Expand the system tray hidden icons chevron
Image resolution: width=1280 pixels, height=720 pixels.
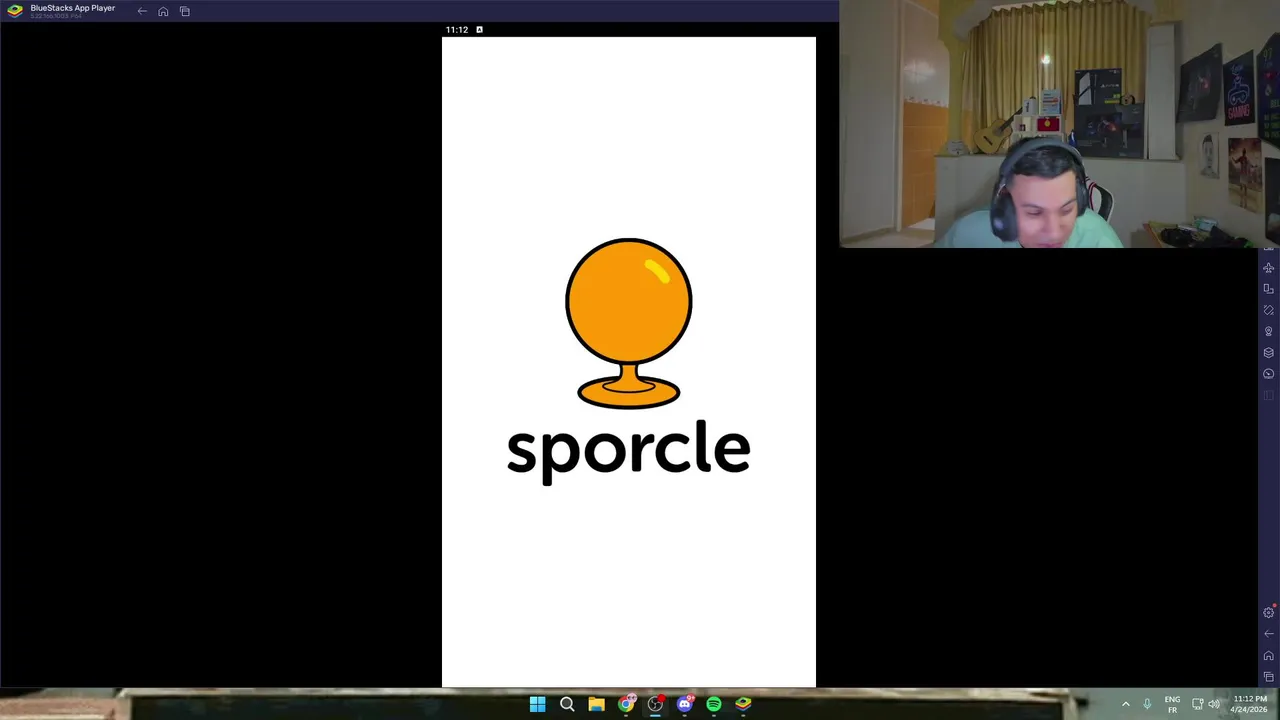click(x=1125, y=704)
